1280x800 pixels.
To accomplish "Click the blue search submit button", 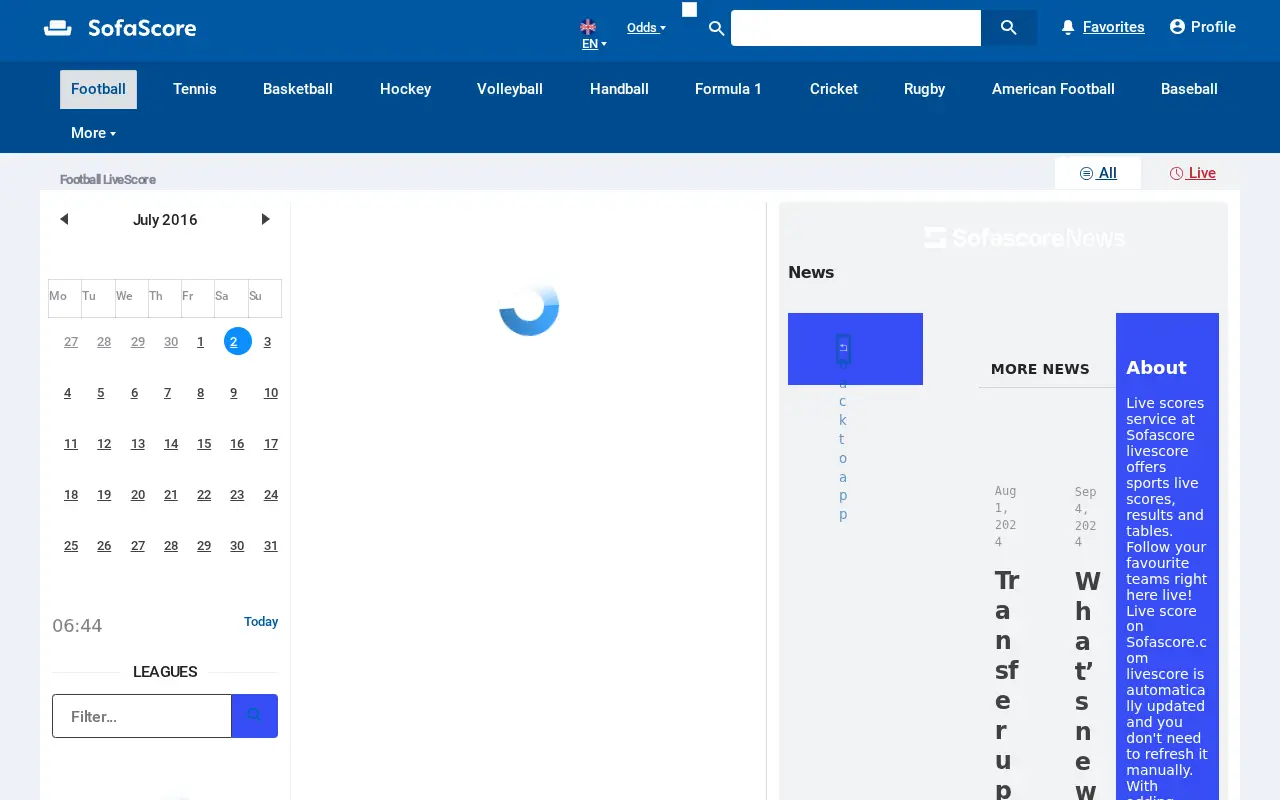I will coord(1008,28).
